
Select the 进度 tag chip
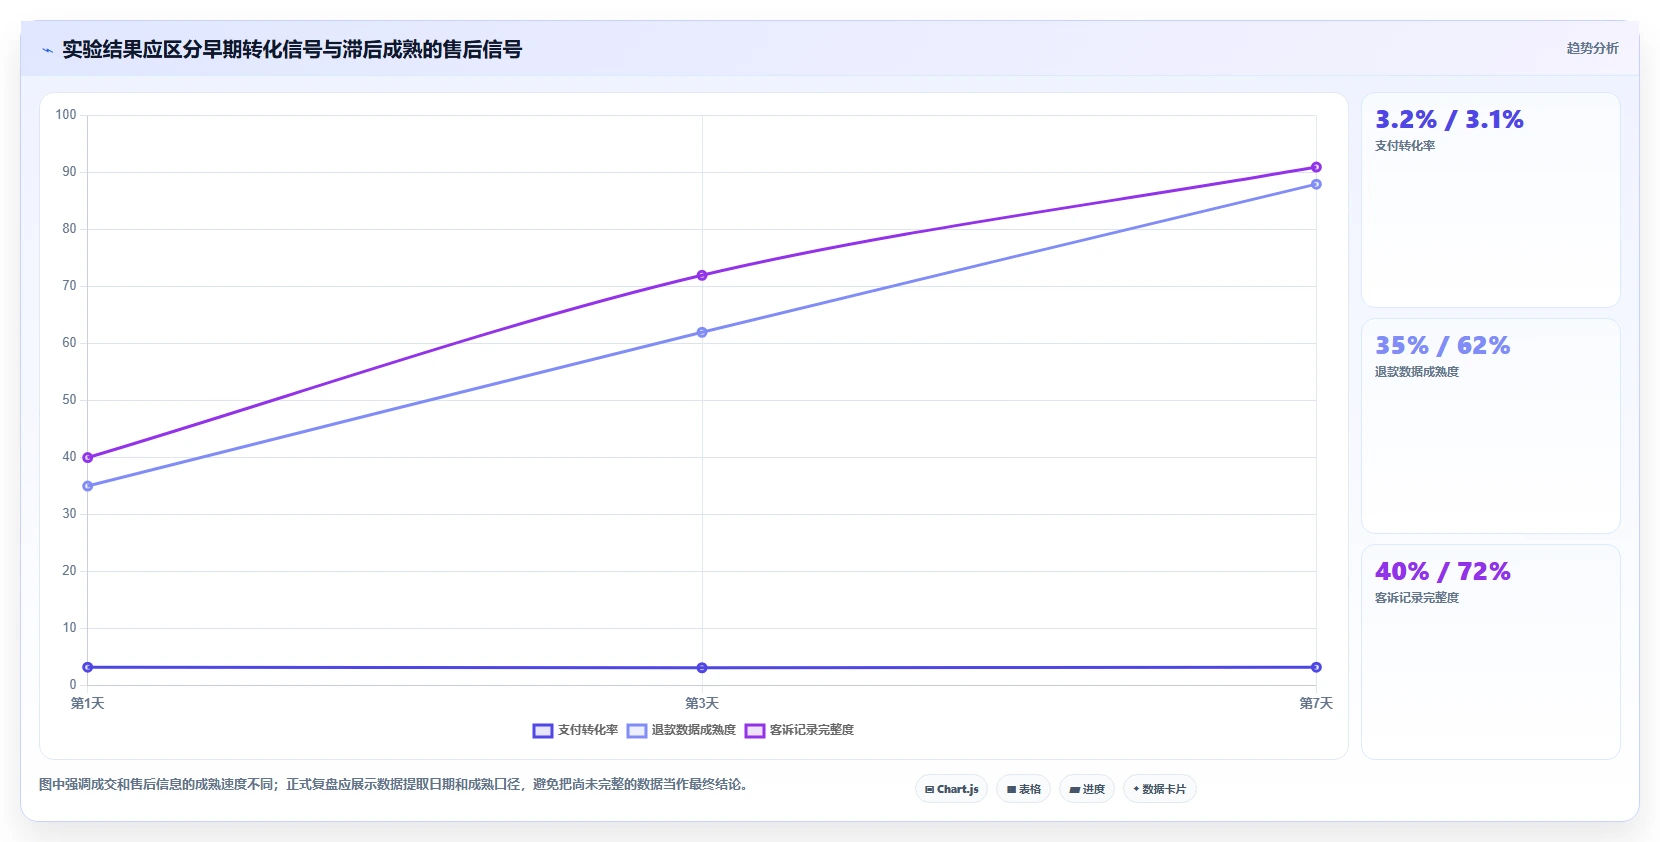(x=1087, y=789)
